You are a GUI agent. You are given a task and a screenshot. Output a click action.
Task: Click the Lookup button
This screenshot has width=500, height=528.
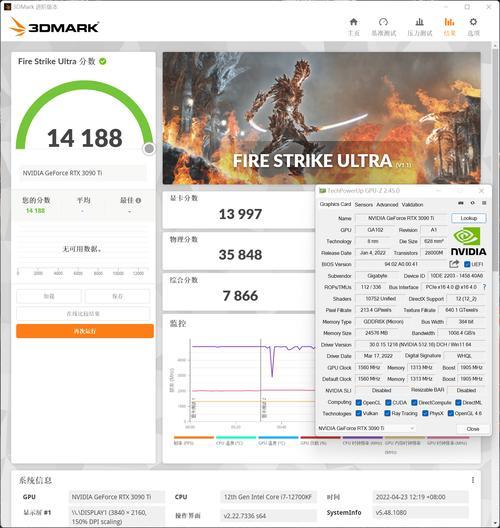[x=469, y=218]
